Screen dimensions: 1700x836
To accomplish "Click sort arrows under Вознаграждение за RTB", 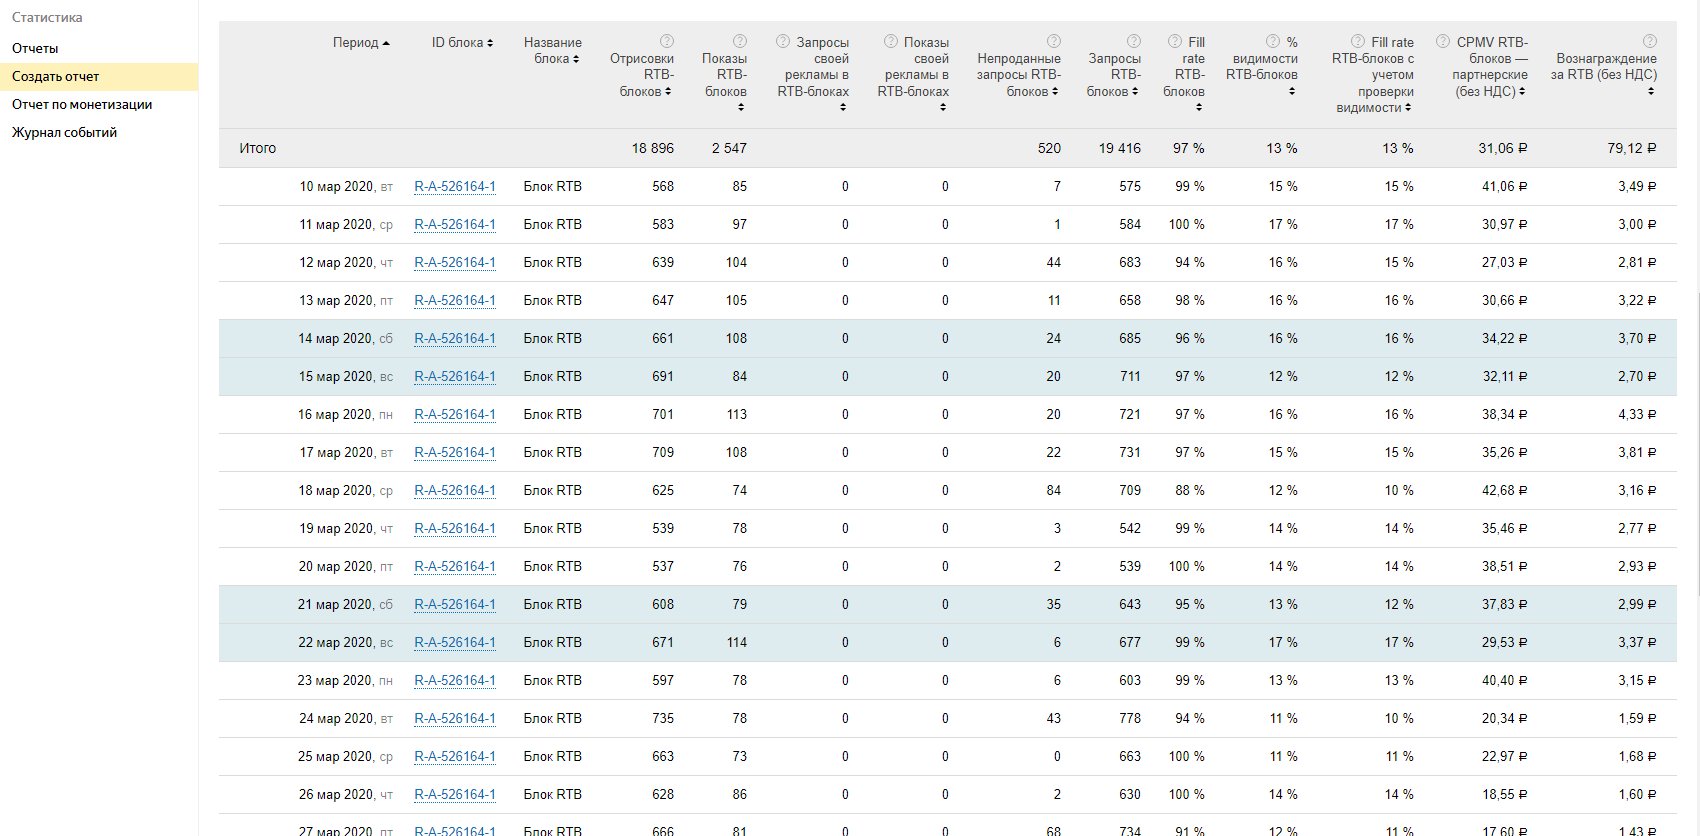I will 1651,91.
